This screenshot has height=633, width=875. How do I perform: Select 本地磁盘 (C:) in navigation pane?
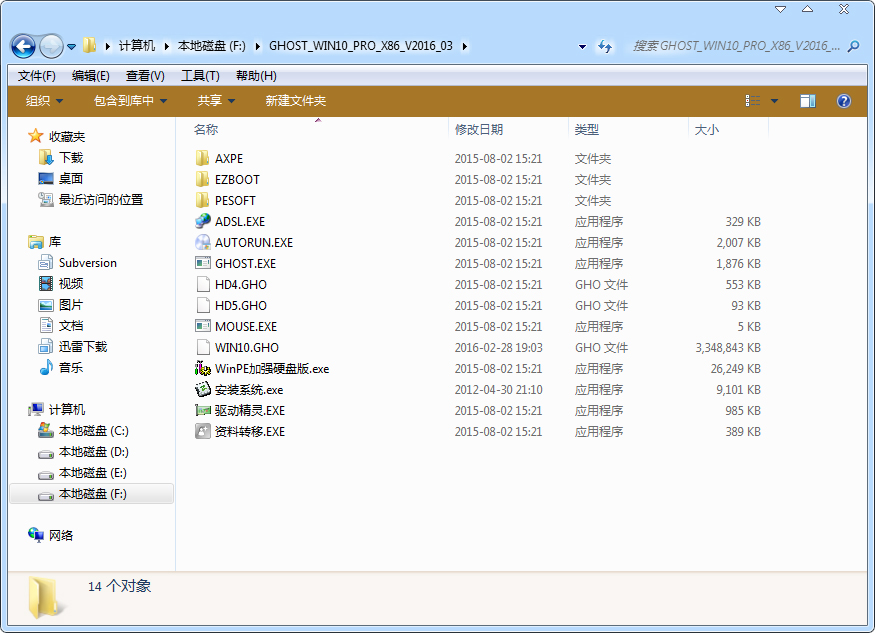pos(95,431)
